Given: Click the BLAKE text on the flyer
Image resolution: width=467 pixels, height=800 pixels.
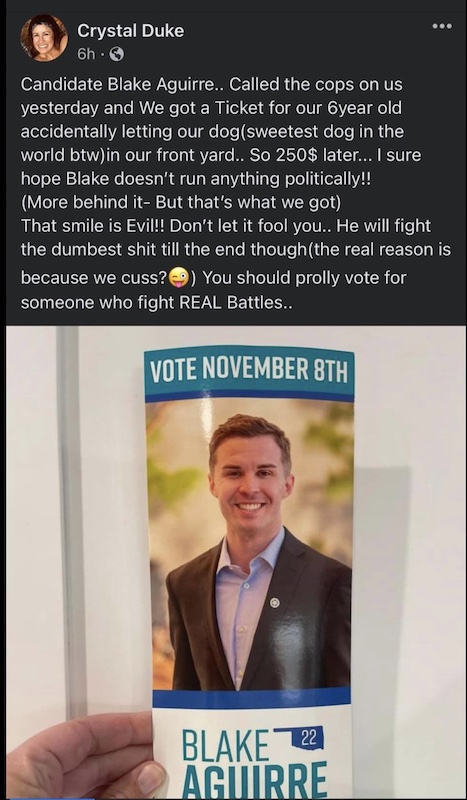Looking at the screenshot, I should (x=225, y=746).
